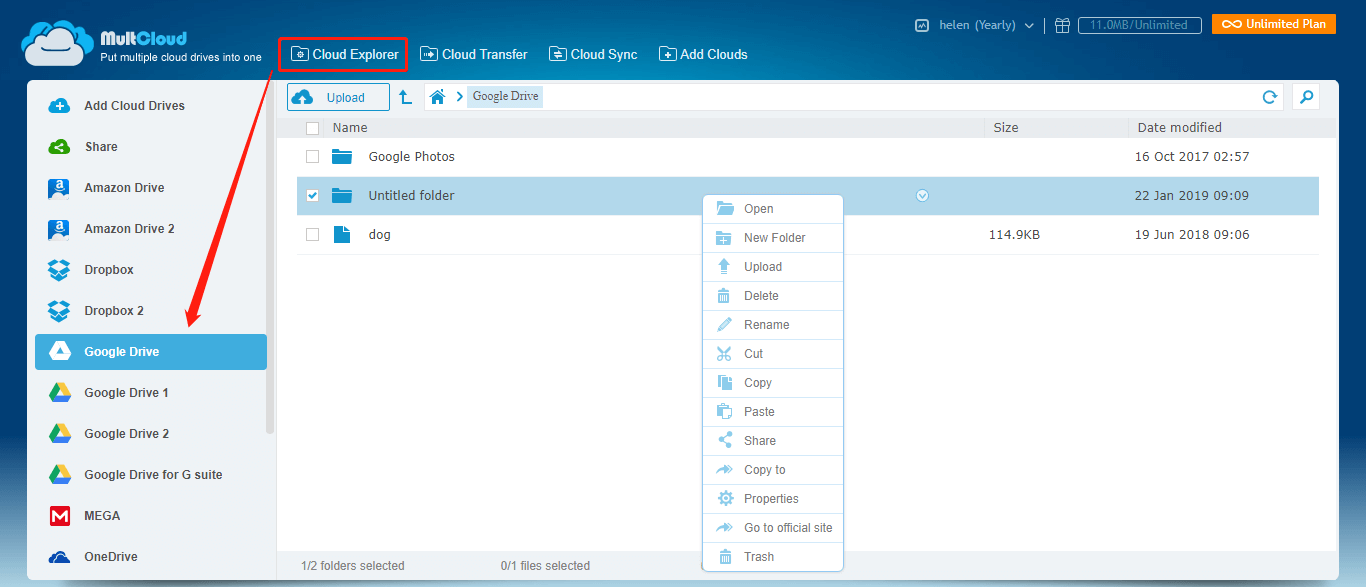Open the Cloud Sync tab
The image size is (1366, 587).
tap(593, 54)
